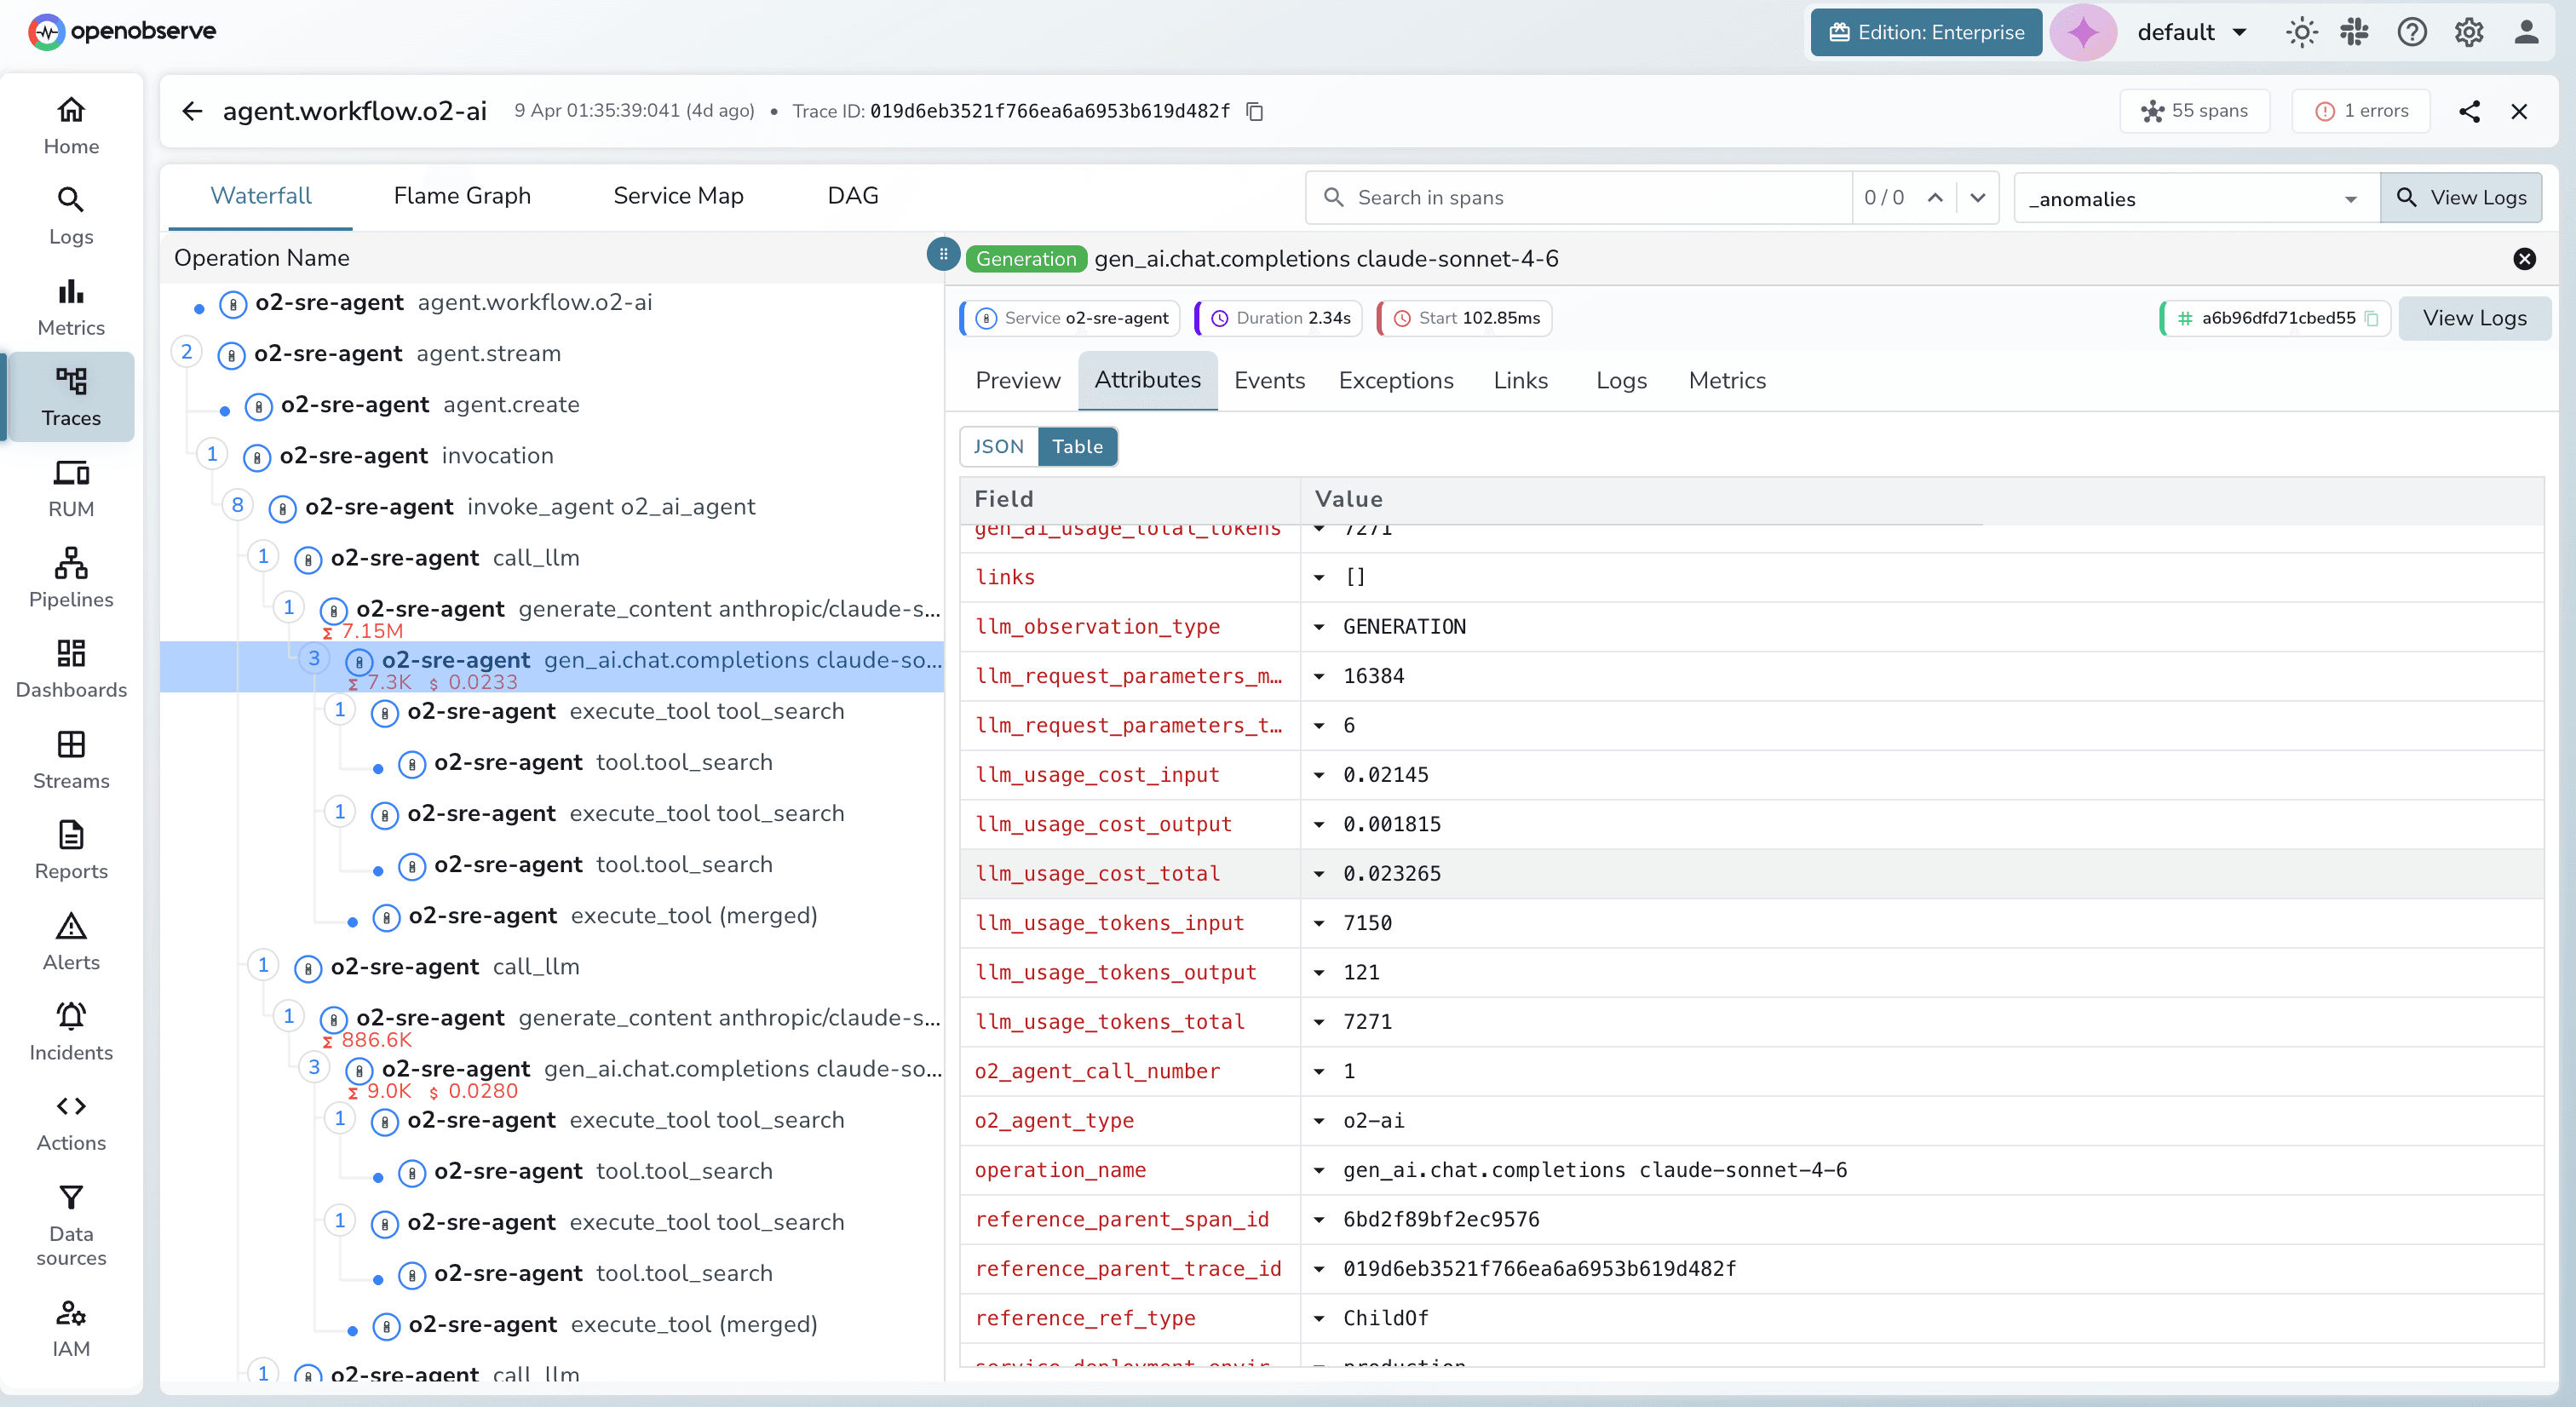Click the Search in spans field
Screen dimensions: 2576x1407
pos(1579,198)
